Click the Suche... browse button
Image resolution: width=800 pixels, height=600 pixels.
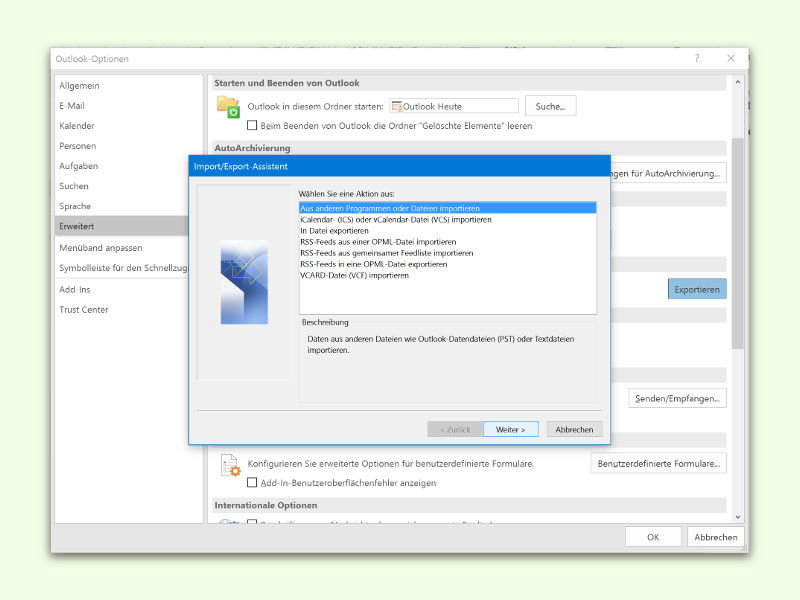click(551, 106)
